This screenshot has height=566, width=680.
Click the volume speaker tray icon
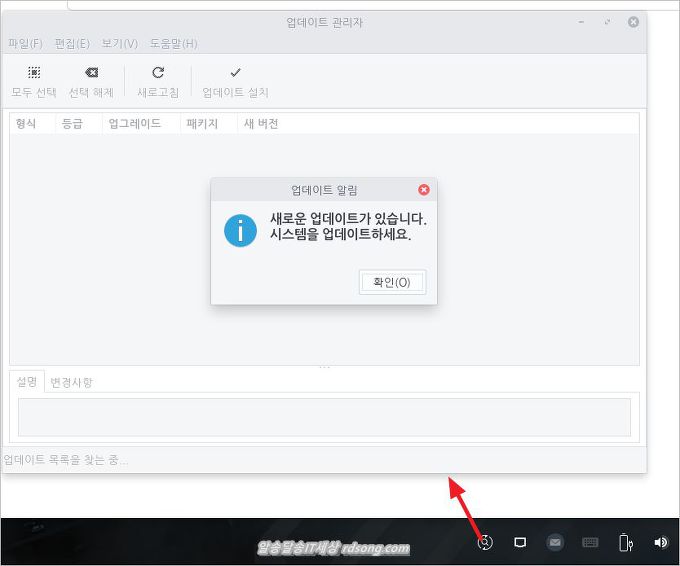(x=660, y=542)
